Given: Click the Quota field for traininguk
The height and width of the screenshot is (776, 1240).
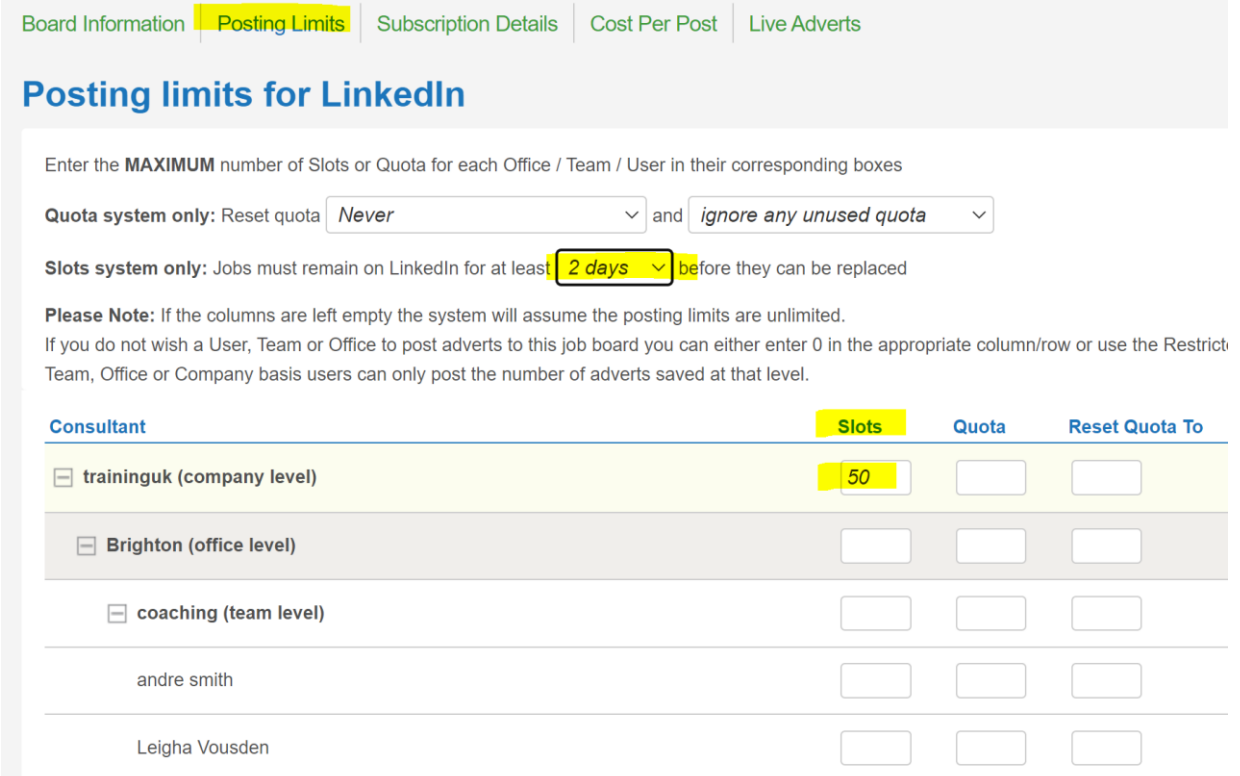Looking at the screenshot, I should coord(990,478).
